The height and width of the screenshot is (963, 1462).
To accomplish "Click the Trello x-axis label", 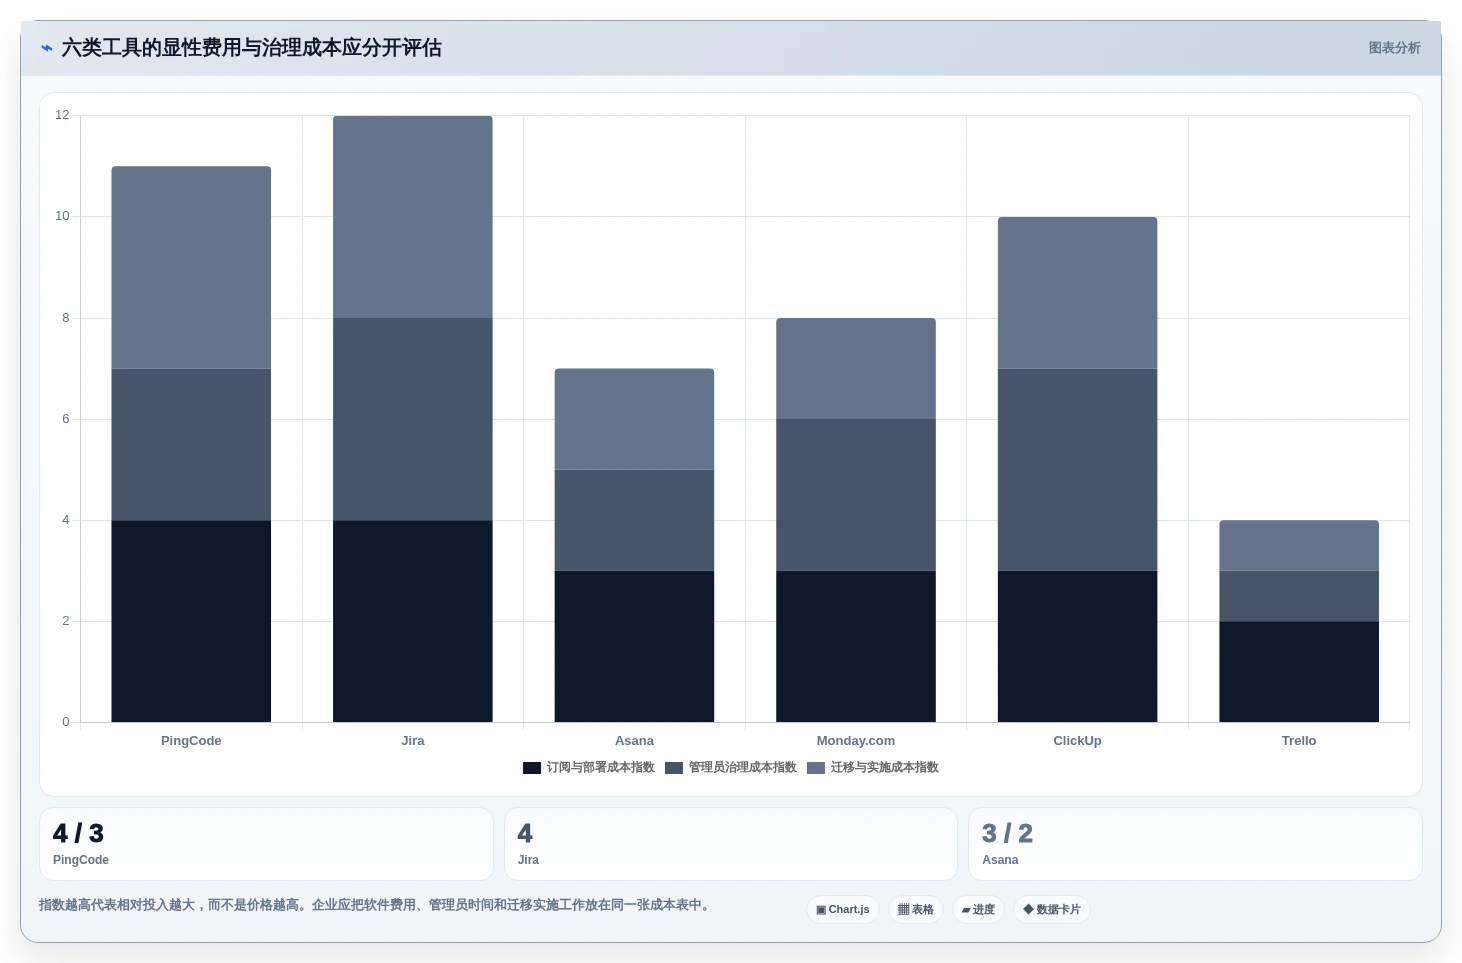I will (x=1299, y=741).
